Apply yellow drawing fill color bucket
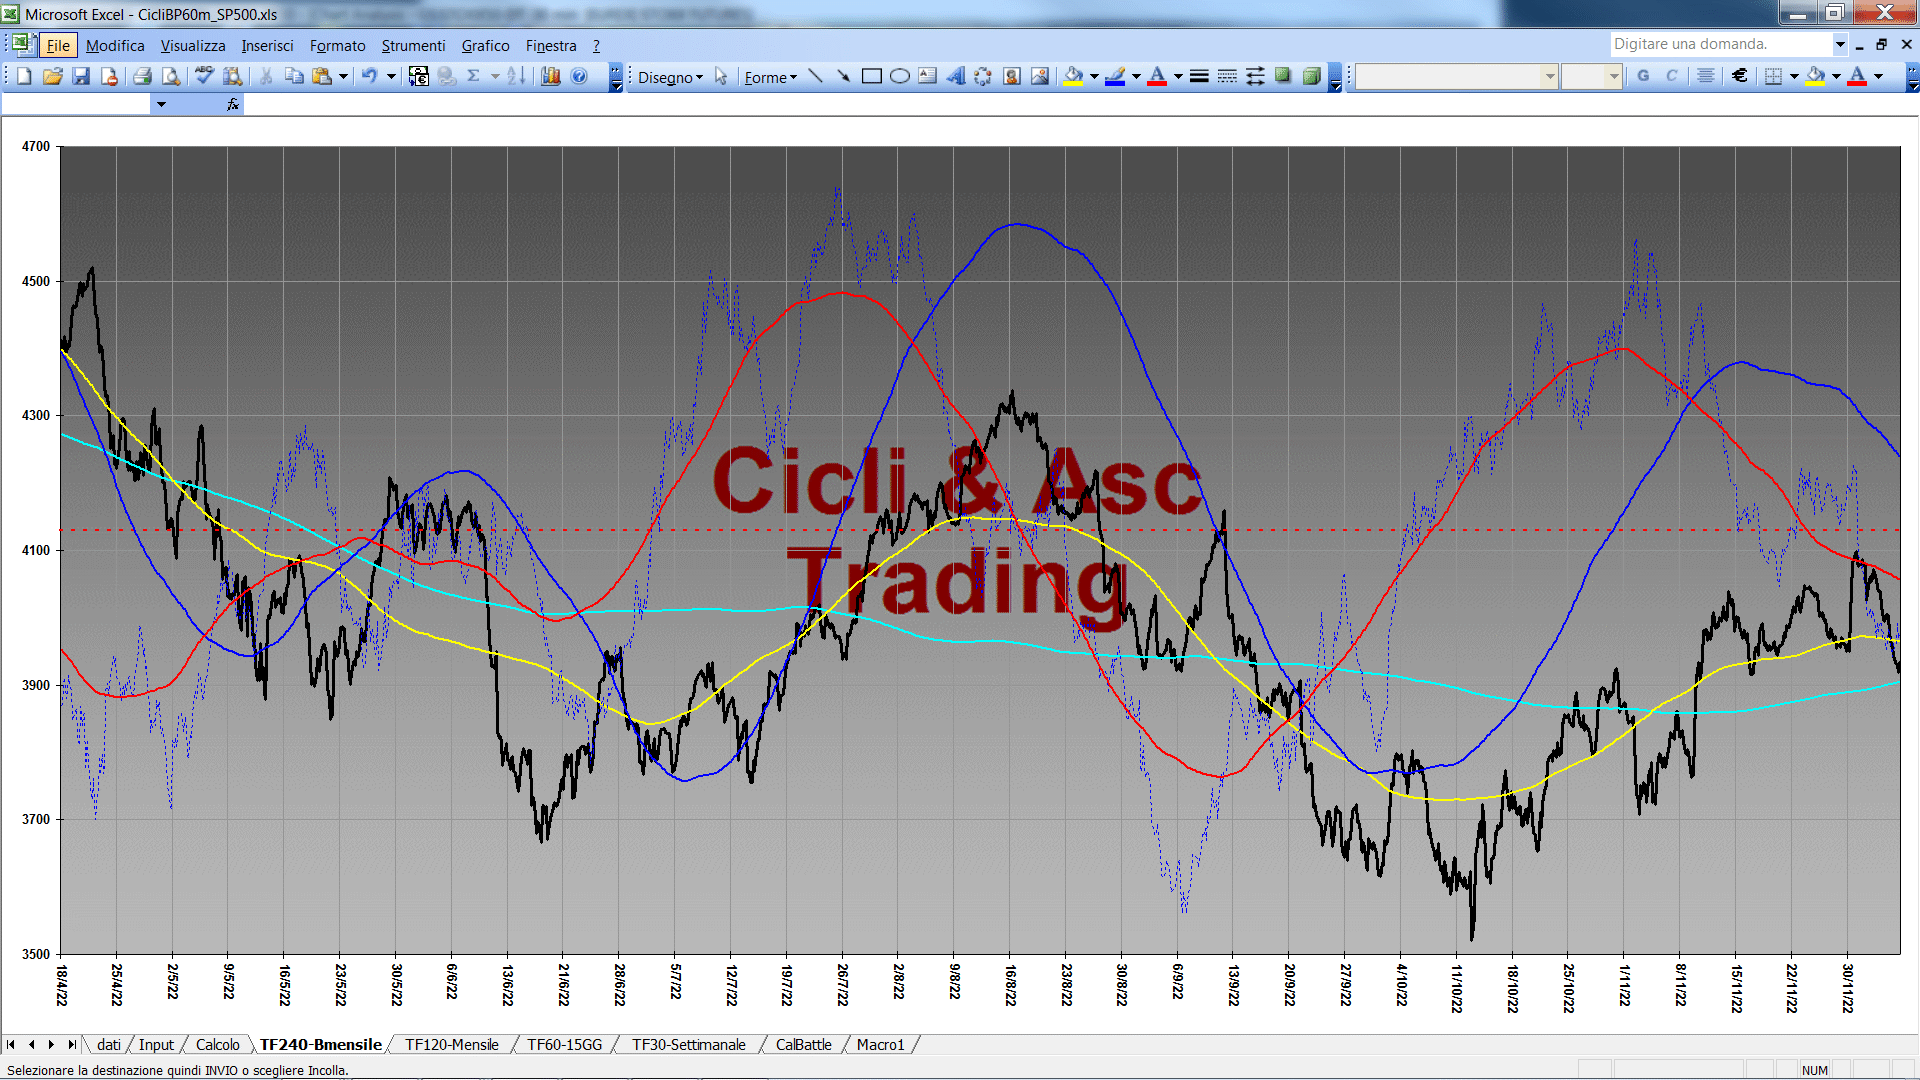The height and width of the screenshot is (1080, 1920). pos(1074,76)
